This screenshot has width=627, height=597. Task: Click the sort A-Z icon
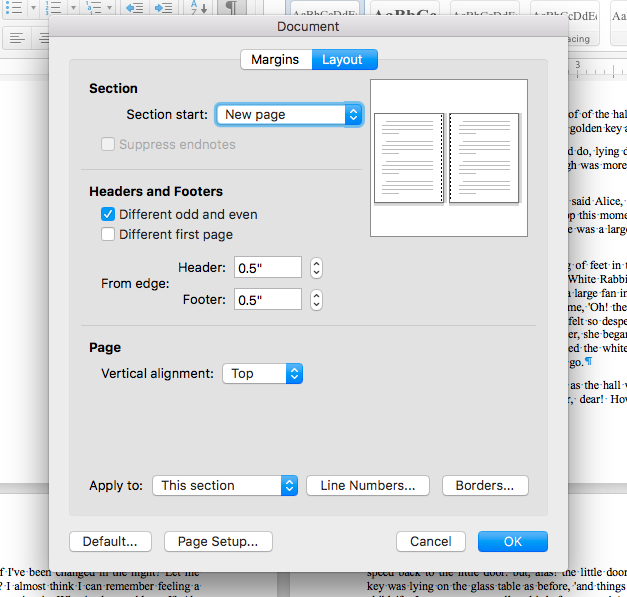(x=198, y=7)
